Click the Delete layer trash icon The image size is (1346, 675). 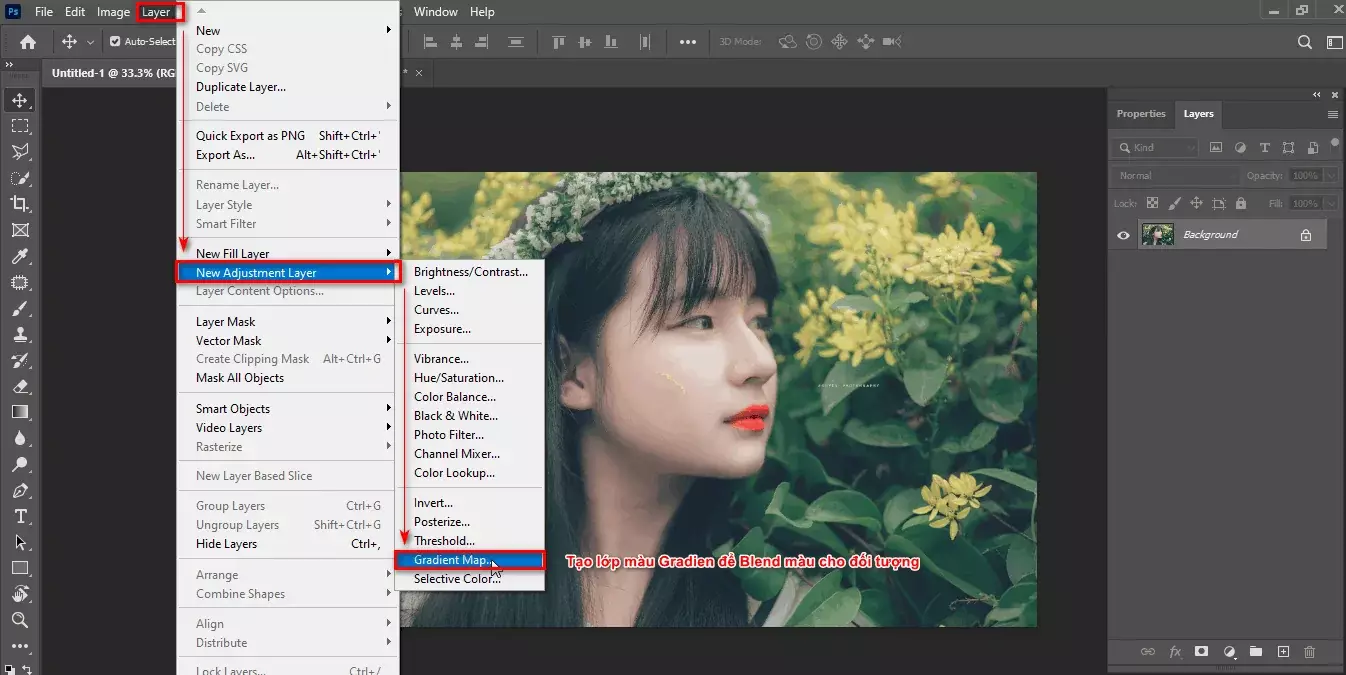click(1310, 651)
